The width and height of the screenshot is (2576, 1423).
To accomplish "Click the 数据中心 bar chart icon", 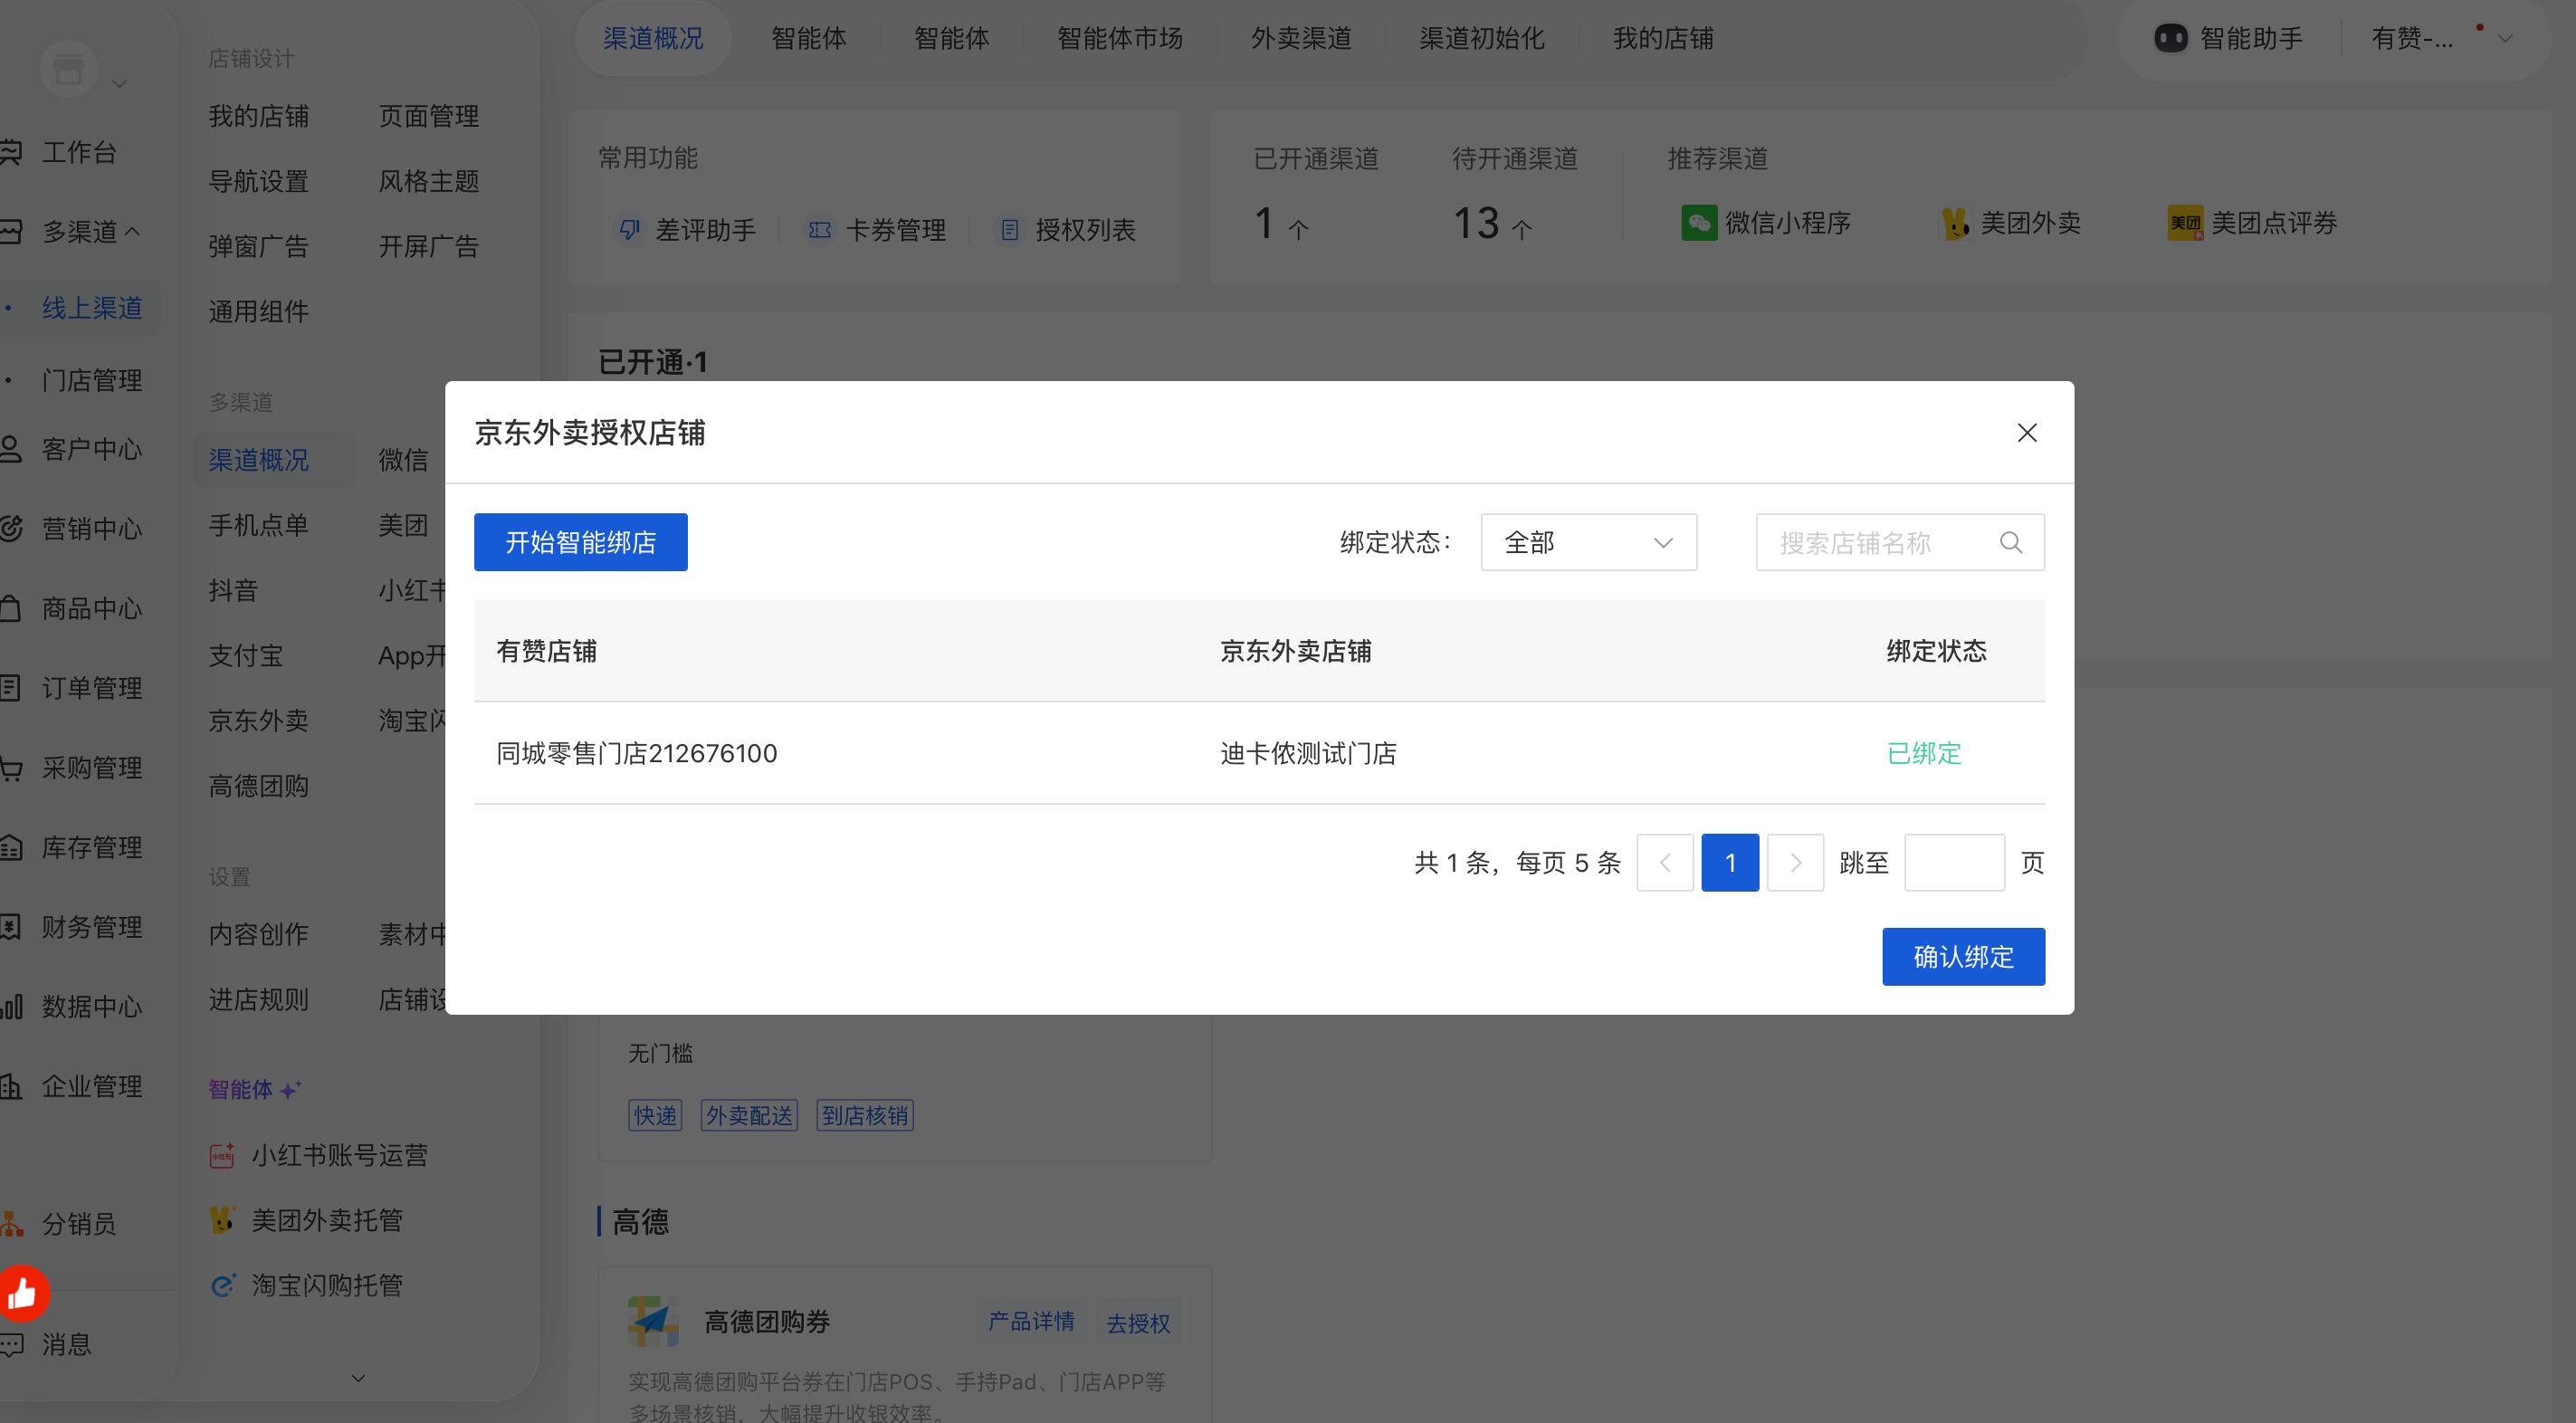I will point(11,1006).
